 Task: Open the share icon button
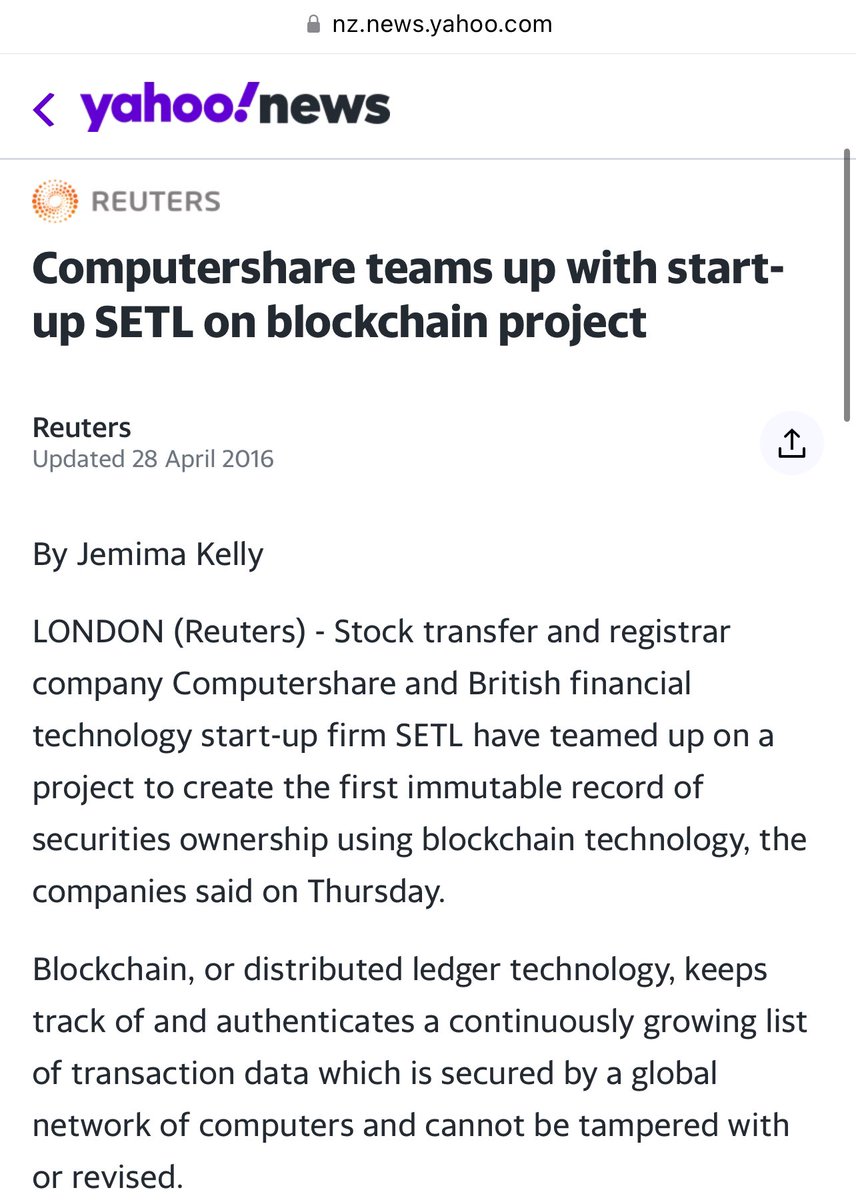pyautogui.click(x=791, y=443)
